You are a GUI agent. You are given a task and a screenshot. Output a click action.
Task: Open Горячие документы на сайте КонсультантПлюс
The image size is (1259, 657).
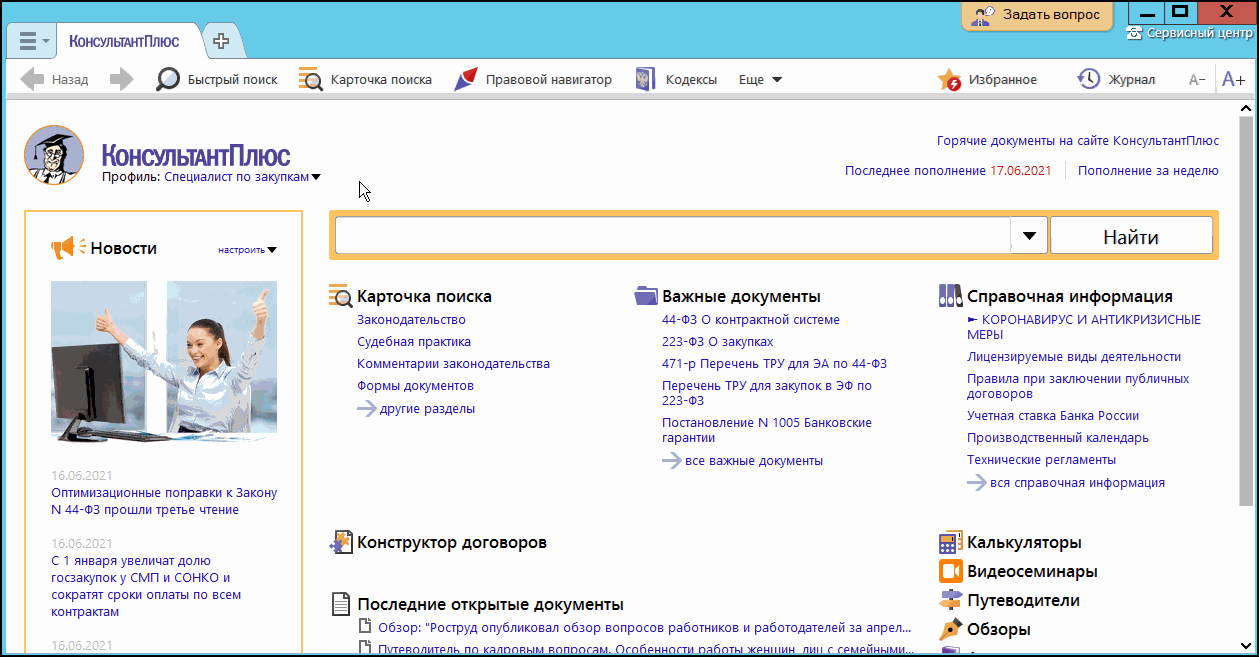point(1078,141)
